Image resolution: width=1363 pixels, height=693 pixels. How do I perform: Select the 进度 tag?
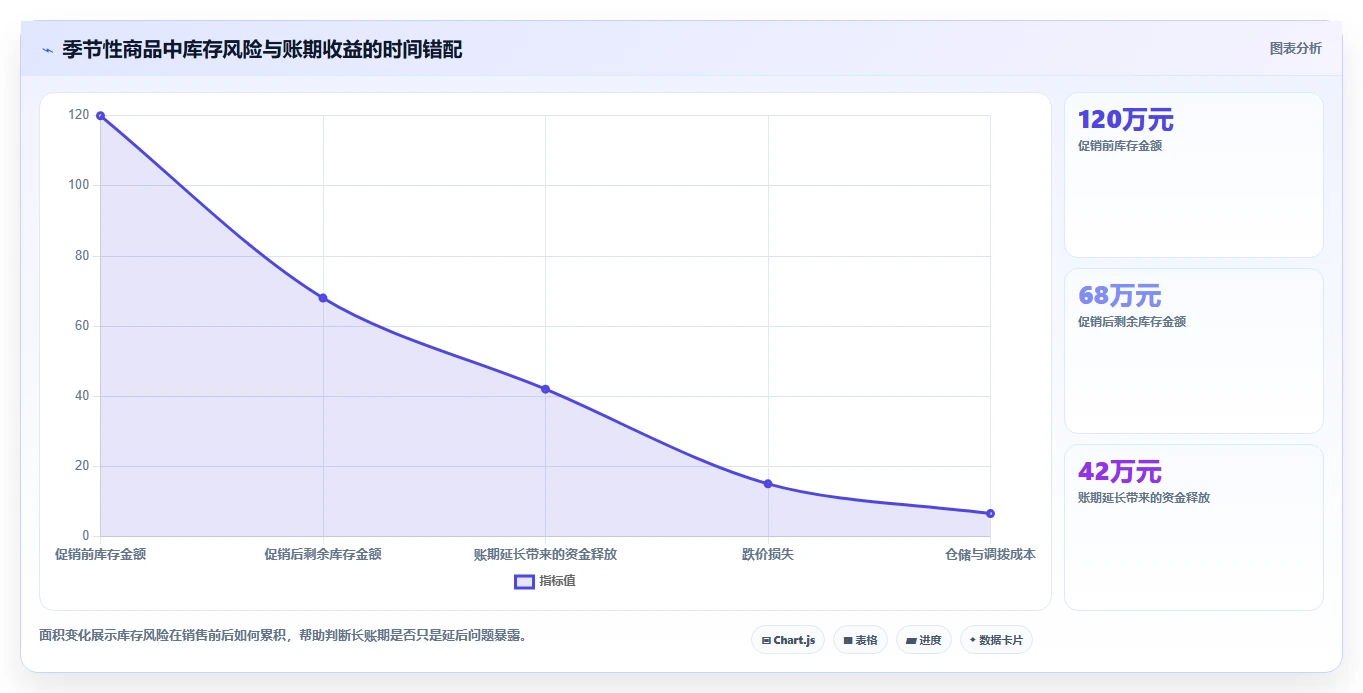pyautogui.click(x=924, y=640)
